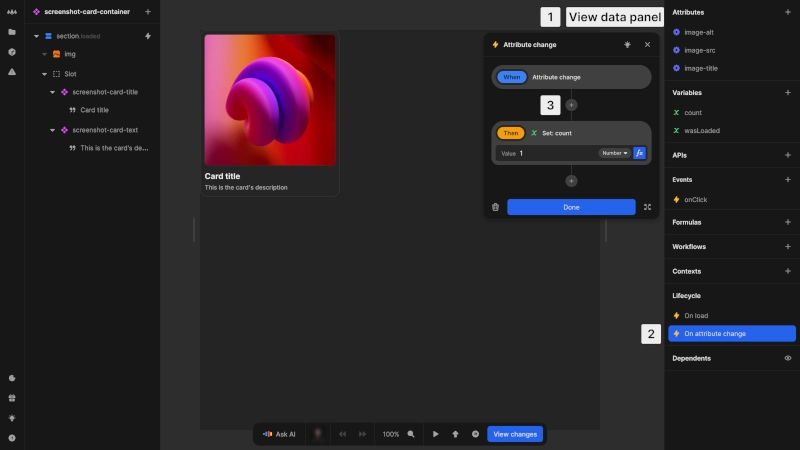Add a new context
This screenshot has width=800, height=450.
(787, 271)
